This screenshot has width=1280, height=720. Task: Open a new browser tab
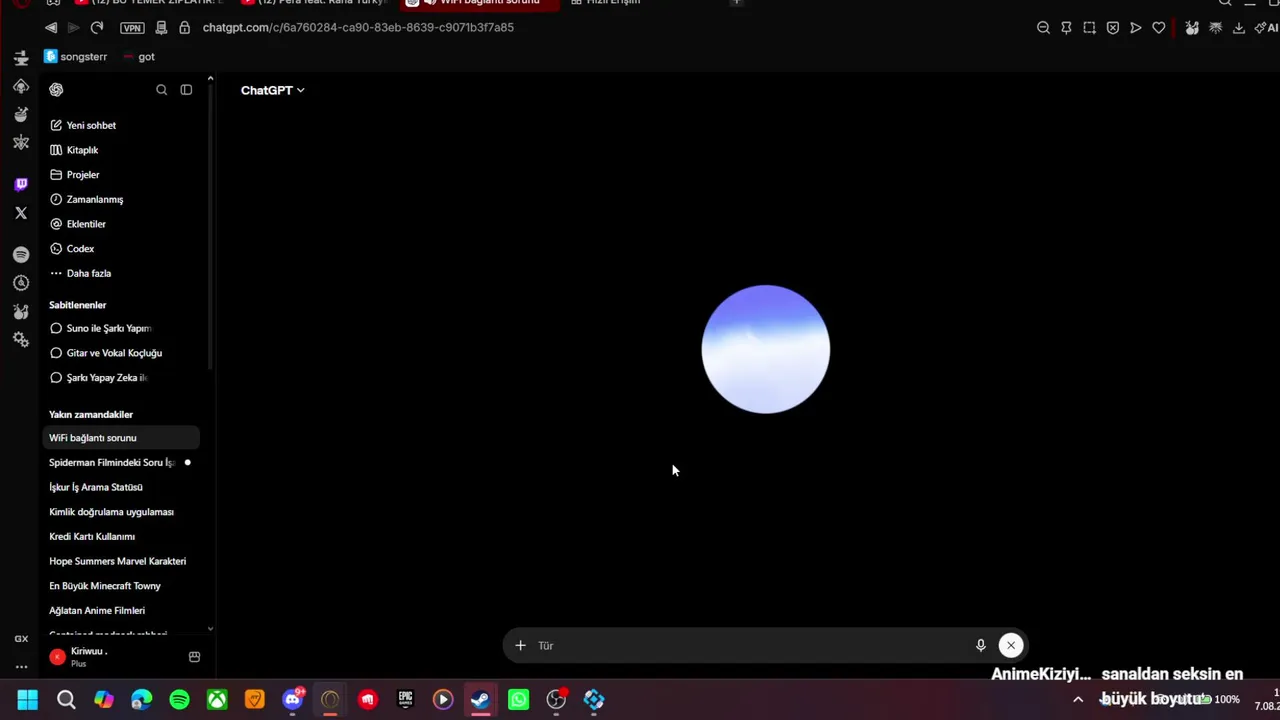pos(736,3)
